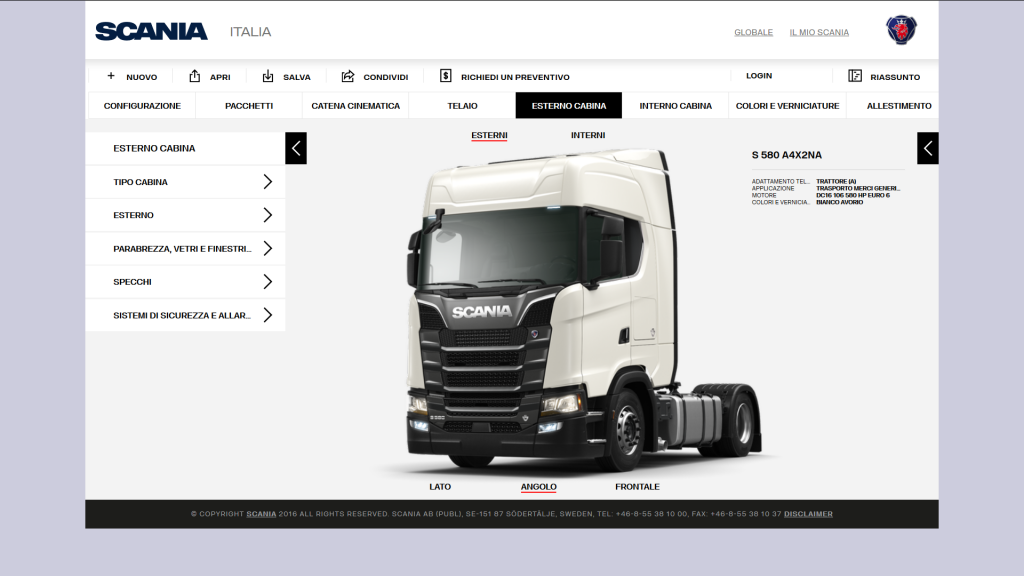Show Esterni view of truck

(489, 135)
